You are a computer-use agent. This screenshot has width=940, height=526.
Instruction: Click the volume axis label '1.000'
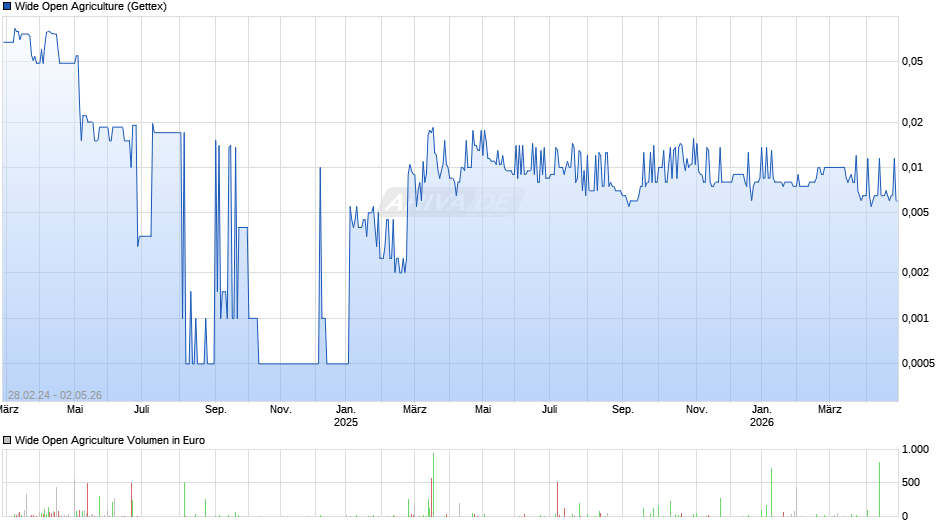[x=915, y=449]
